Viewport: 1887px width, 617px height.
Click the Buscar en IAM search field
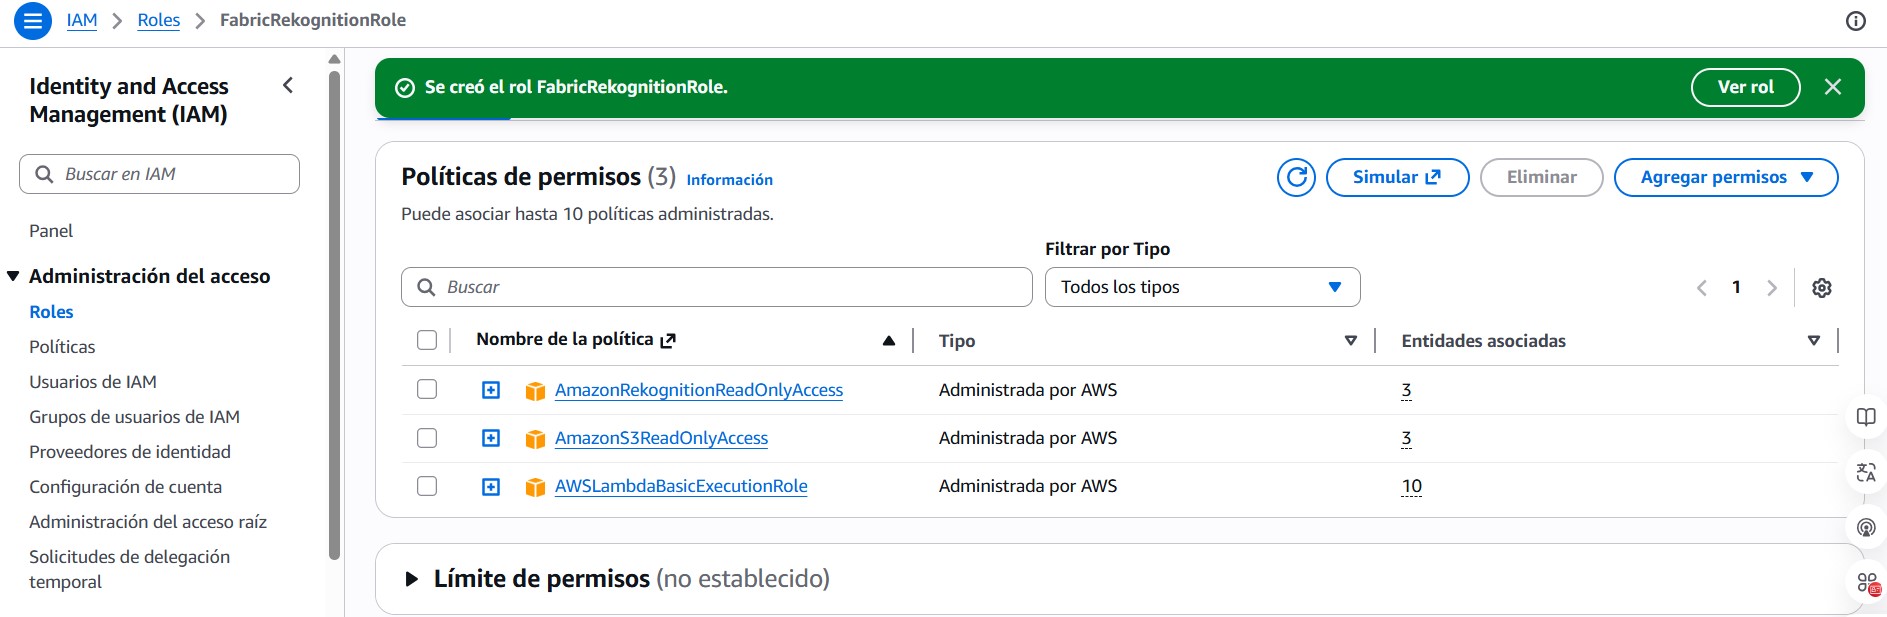coord(159,174)
